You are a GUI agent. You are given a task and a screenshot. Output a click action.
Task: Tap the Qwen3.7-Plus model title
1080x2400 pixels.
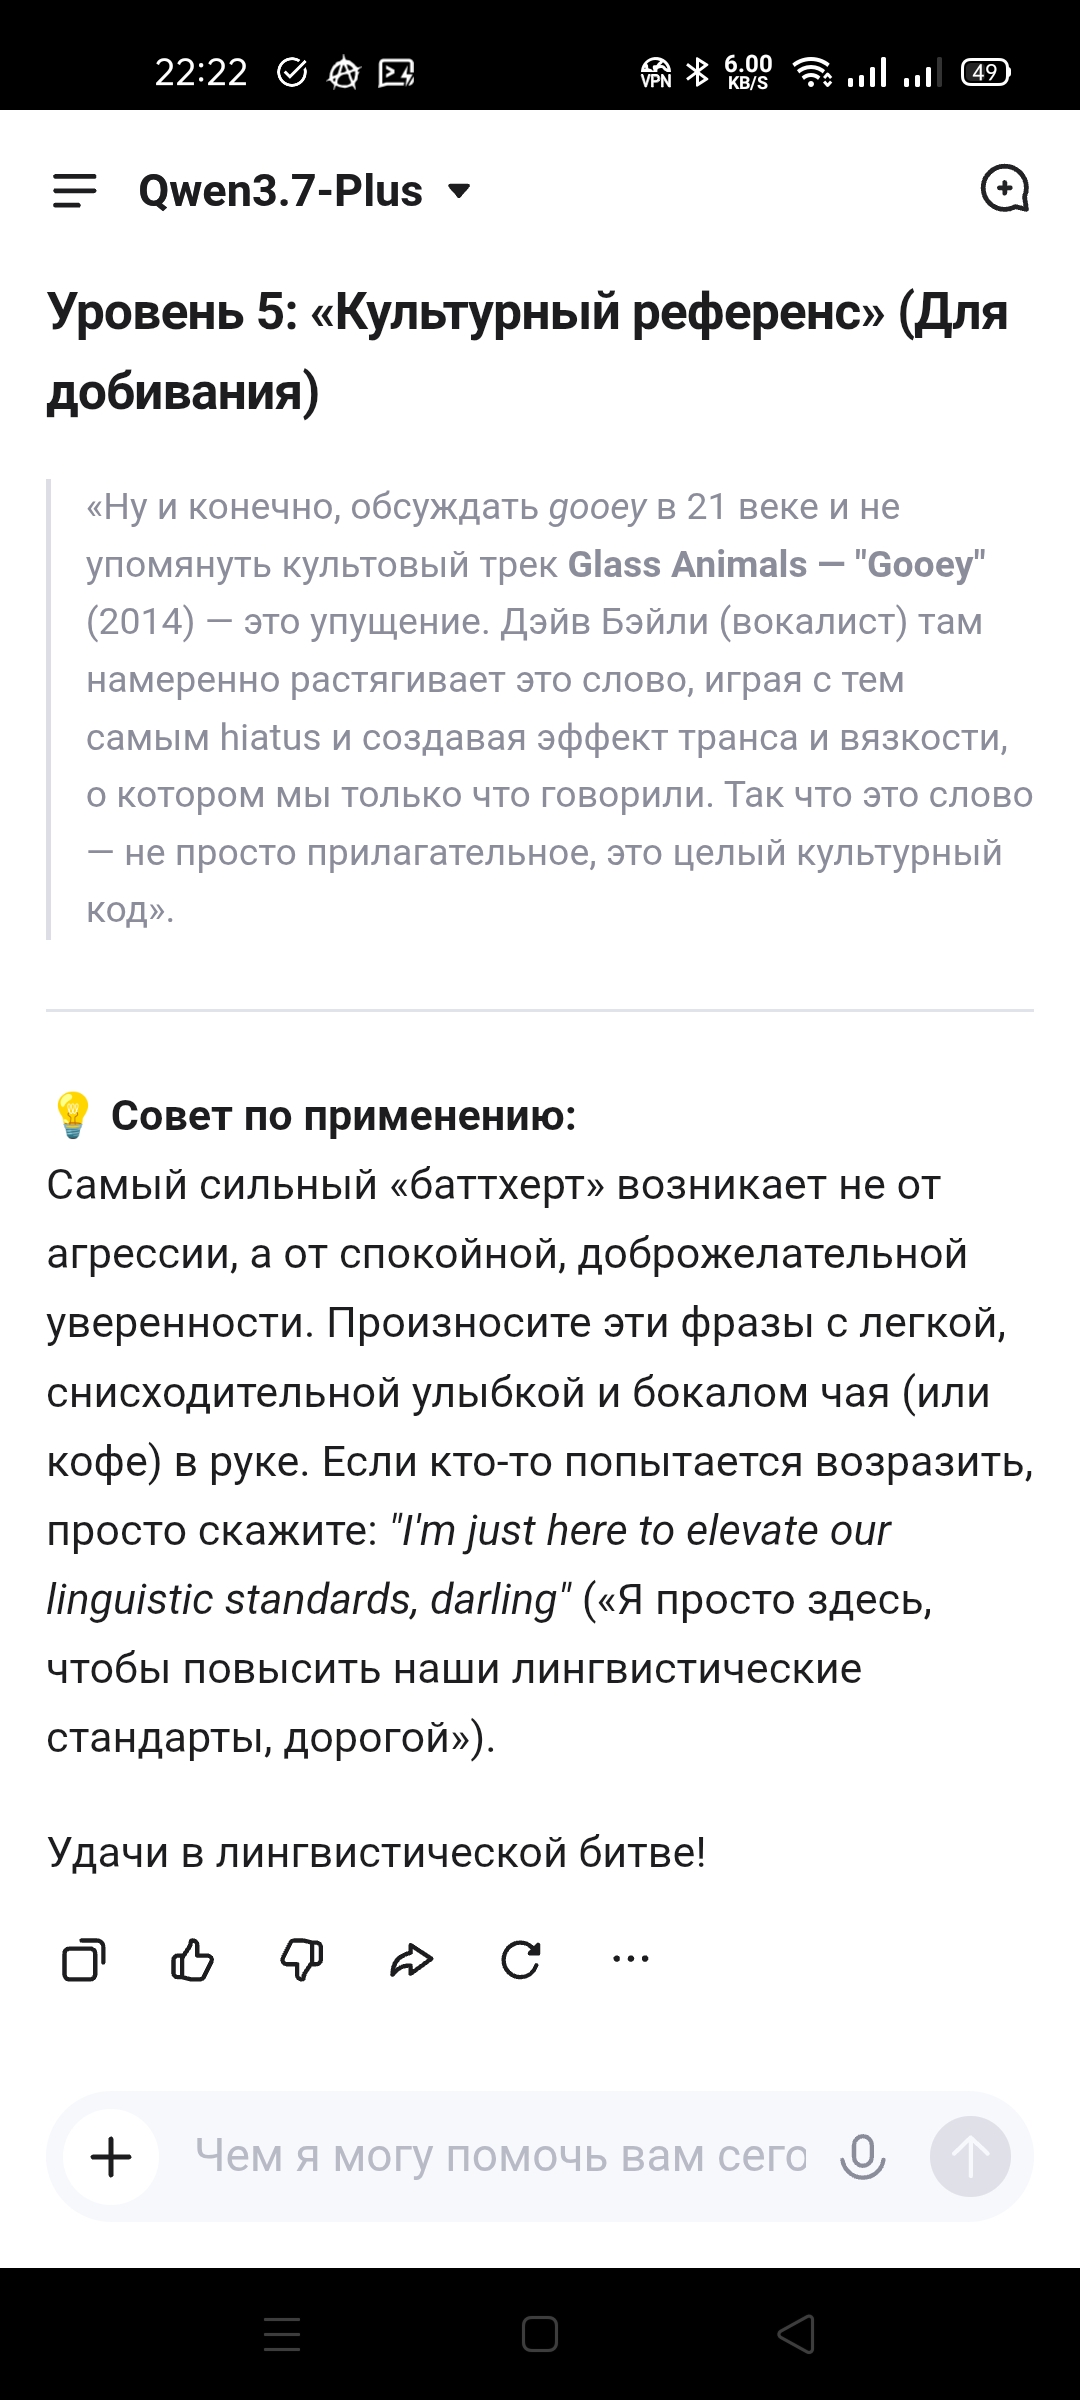(x=281, y=190)
